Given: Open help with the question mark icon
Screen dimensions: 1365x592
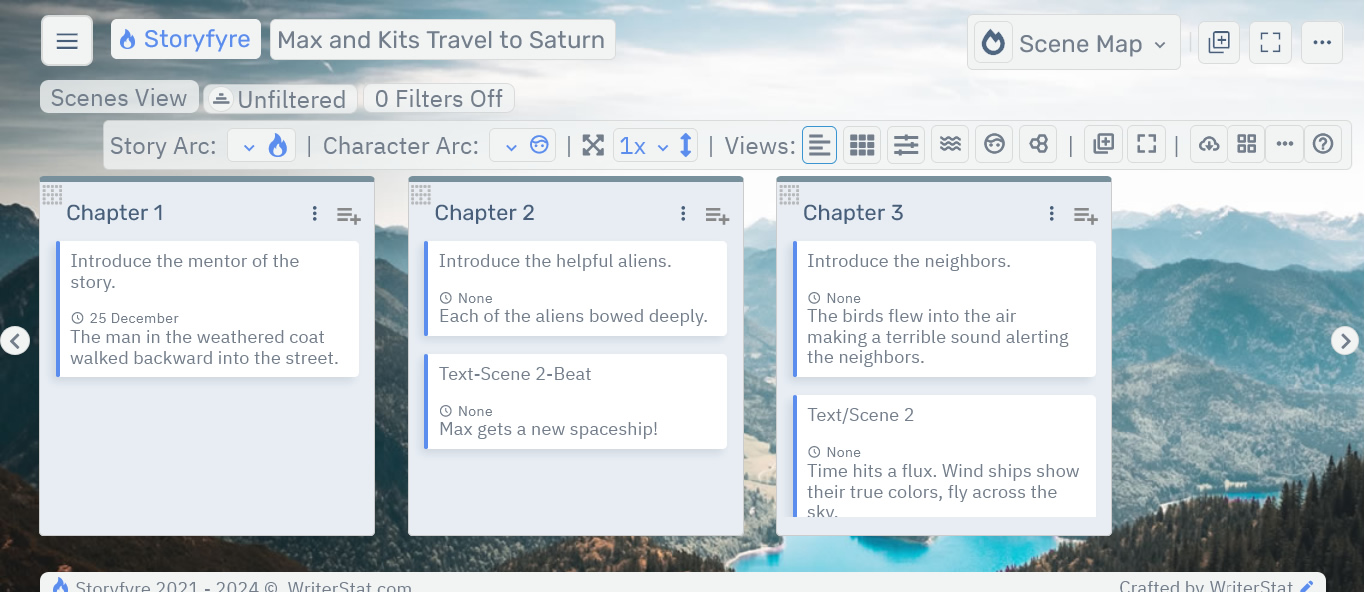Looking at the screenshot, I should 1322,144.
